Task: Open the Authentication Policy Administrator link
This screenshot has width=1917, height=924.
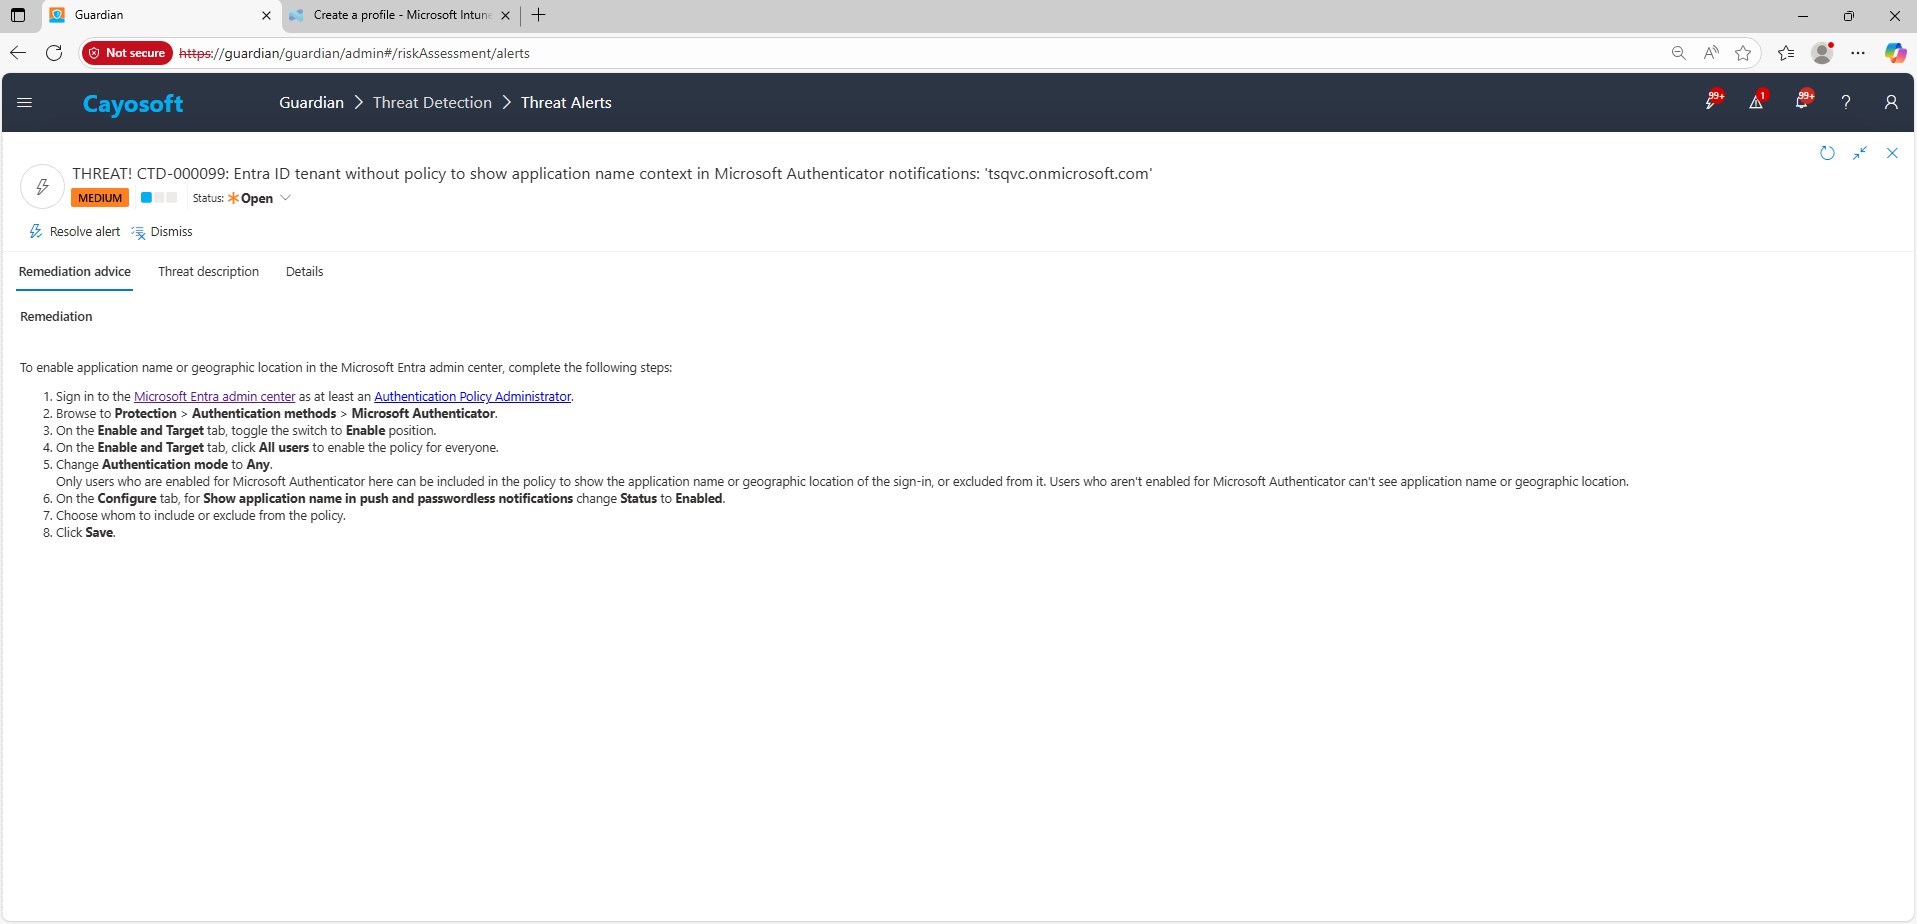Action: point(472,397)
